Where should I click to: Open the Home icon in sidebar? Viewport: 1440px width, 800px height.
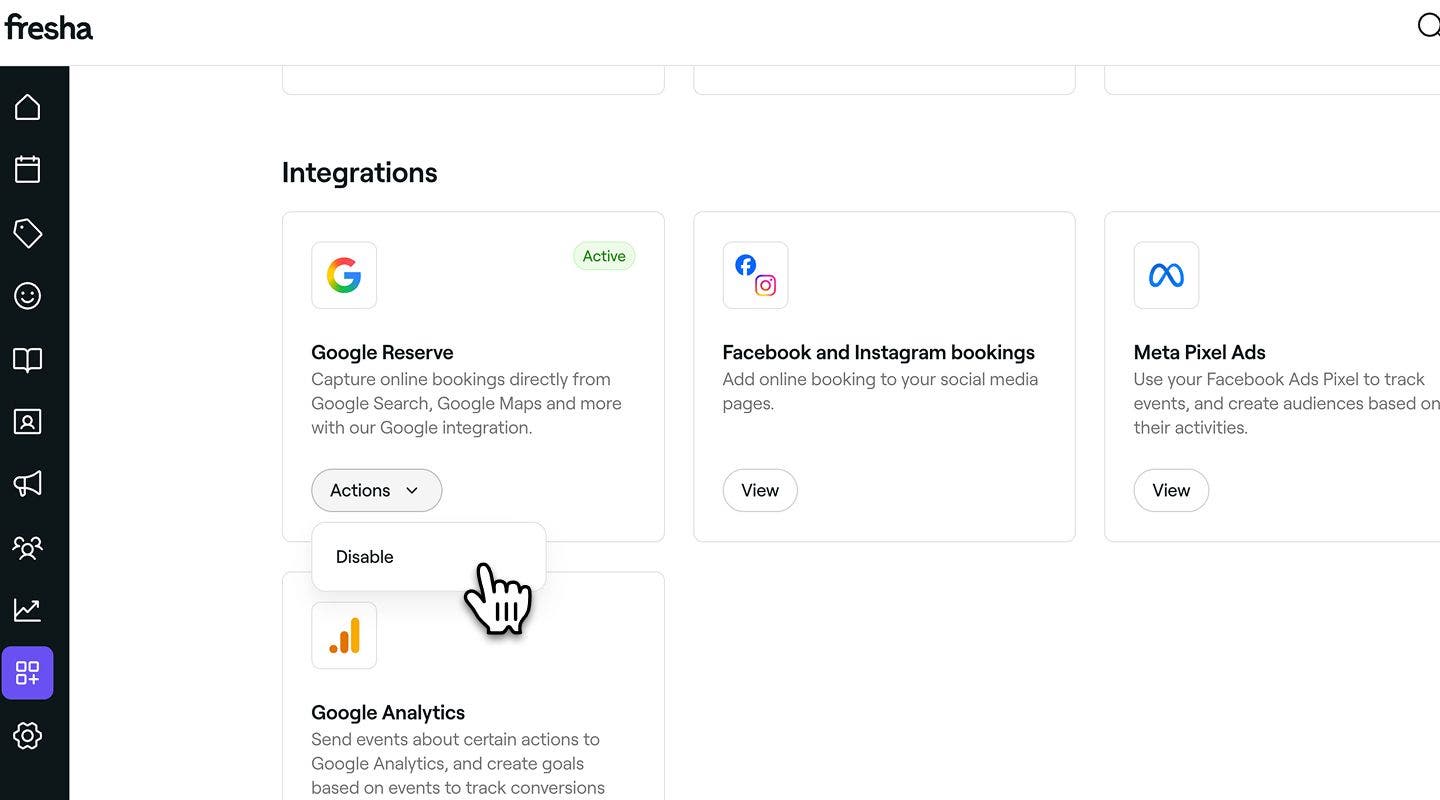[28, 107]
